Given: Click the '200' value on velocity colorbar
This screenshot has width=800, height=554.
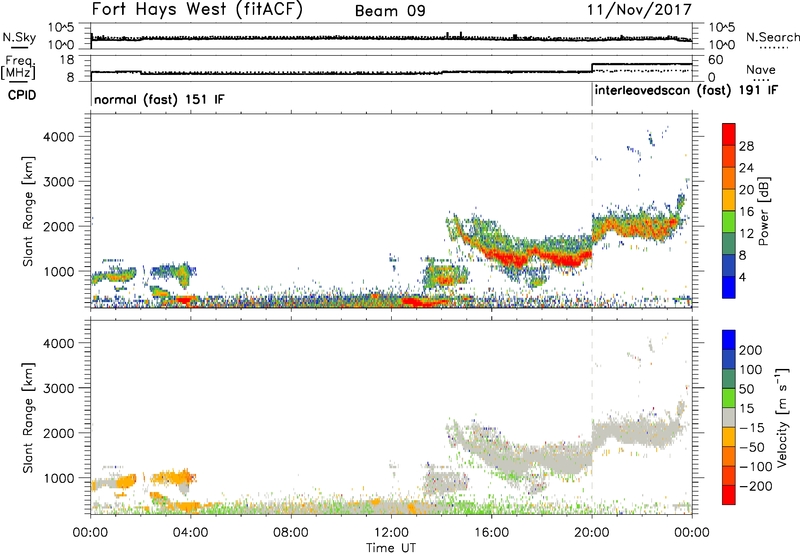Looking at the screenshot, I should pyautogui.click(x=751, y=350).
